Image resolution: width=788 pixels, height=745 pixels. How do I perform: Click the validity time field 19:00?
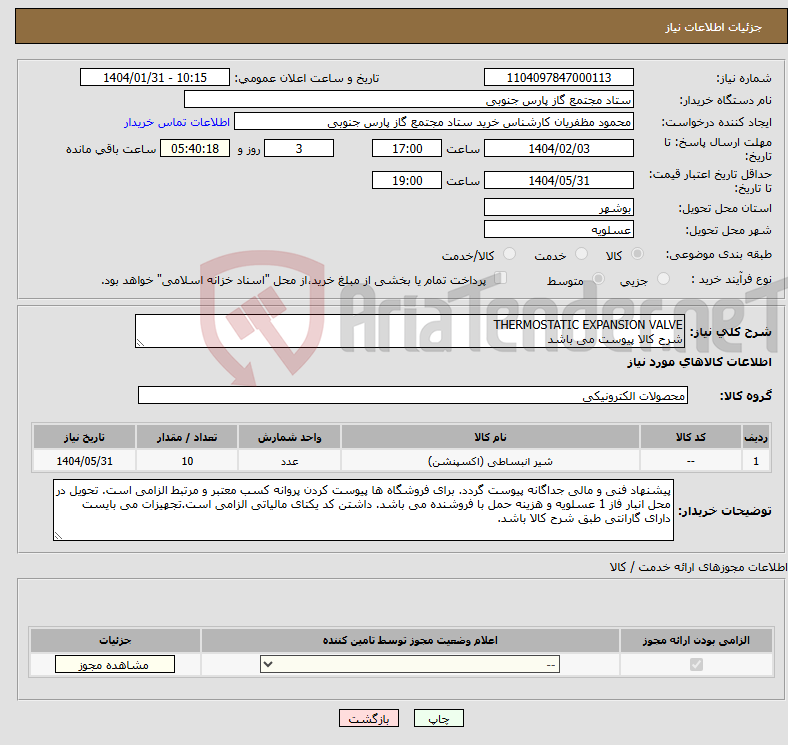pos(407,180)
